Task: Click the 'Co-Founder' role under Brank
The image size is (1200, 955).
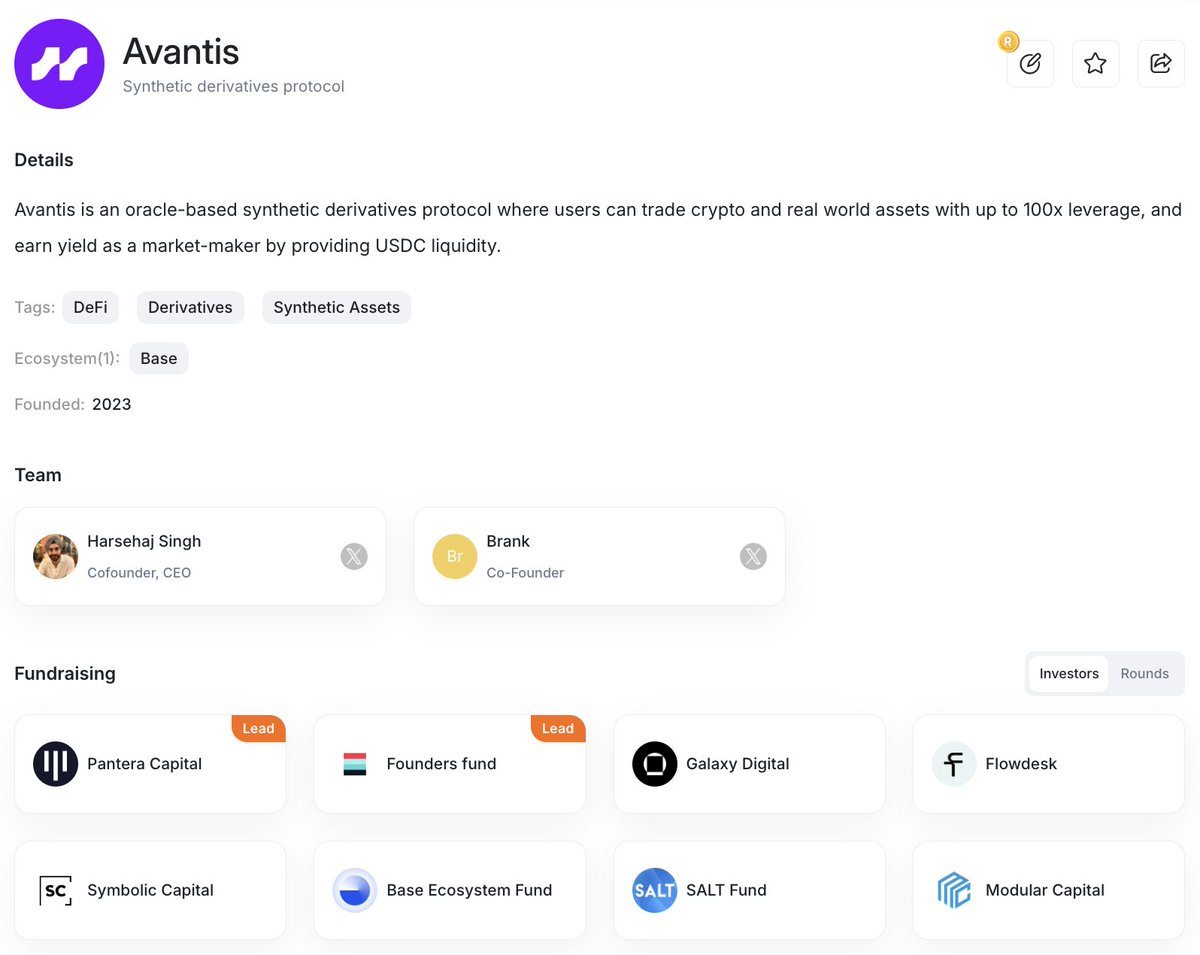Action: tap(525, 573)
